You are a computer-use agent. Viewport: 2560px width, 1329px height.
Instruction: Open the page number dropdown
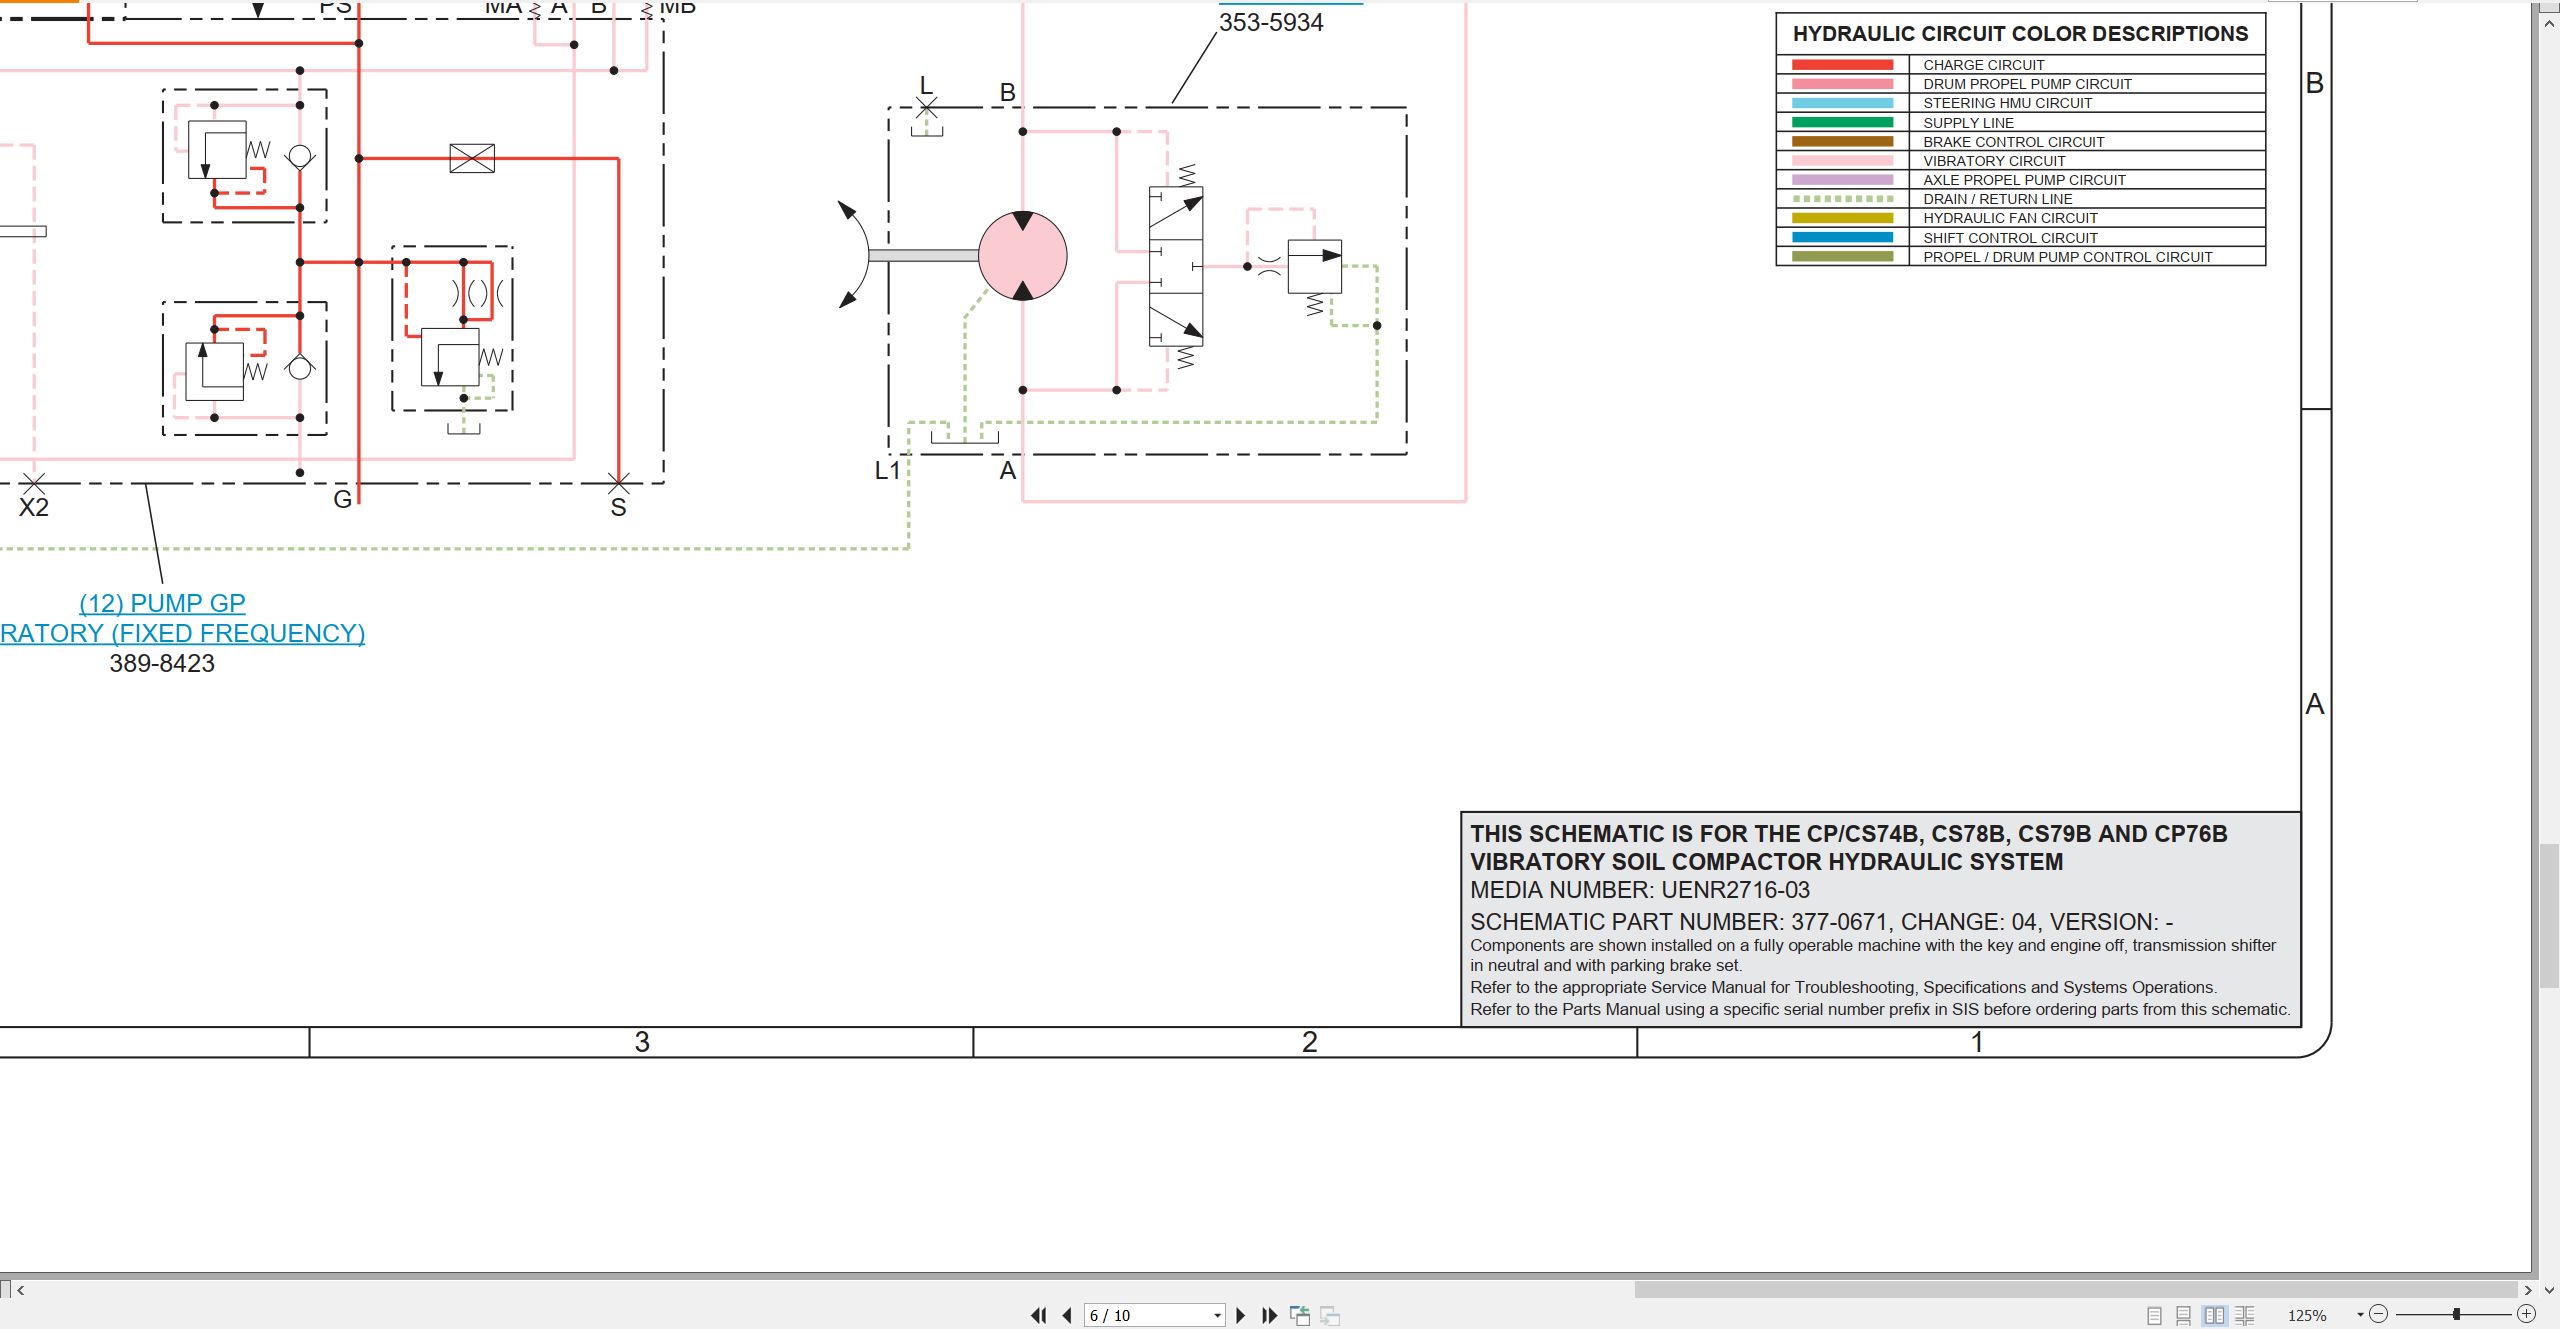point(1217,1316)
